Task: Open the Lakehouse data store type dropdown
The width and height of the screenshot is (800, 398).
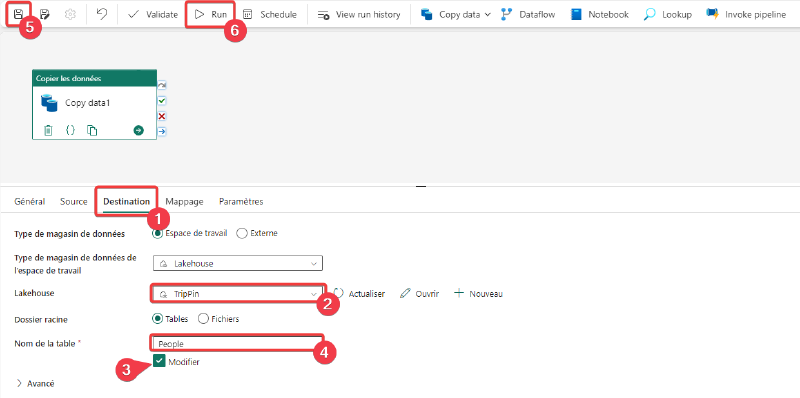Action: pos(238,264)
